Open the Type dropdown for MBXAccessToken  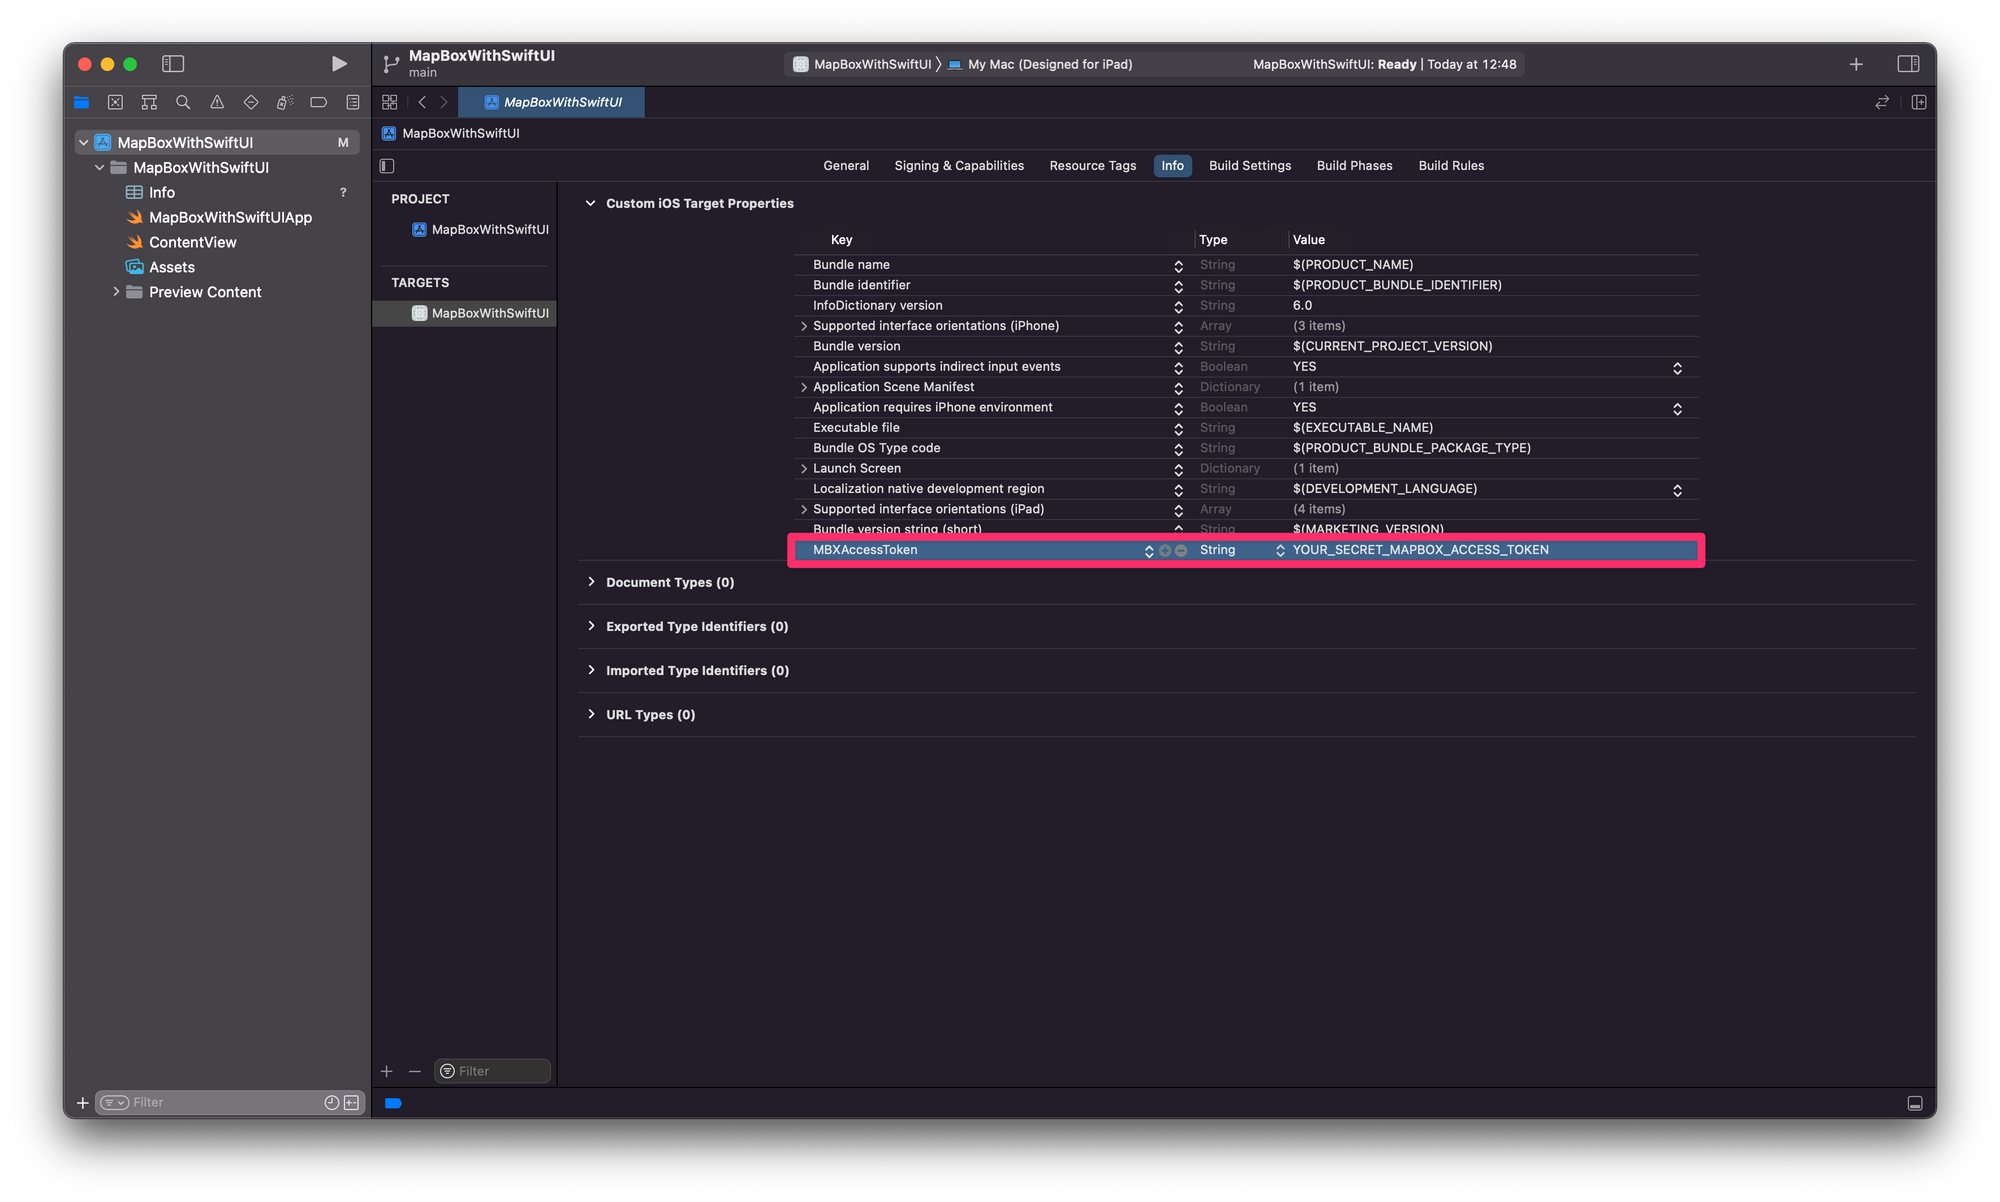pos(1279,551)
